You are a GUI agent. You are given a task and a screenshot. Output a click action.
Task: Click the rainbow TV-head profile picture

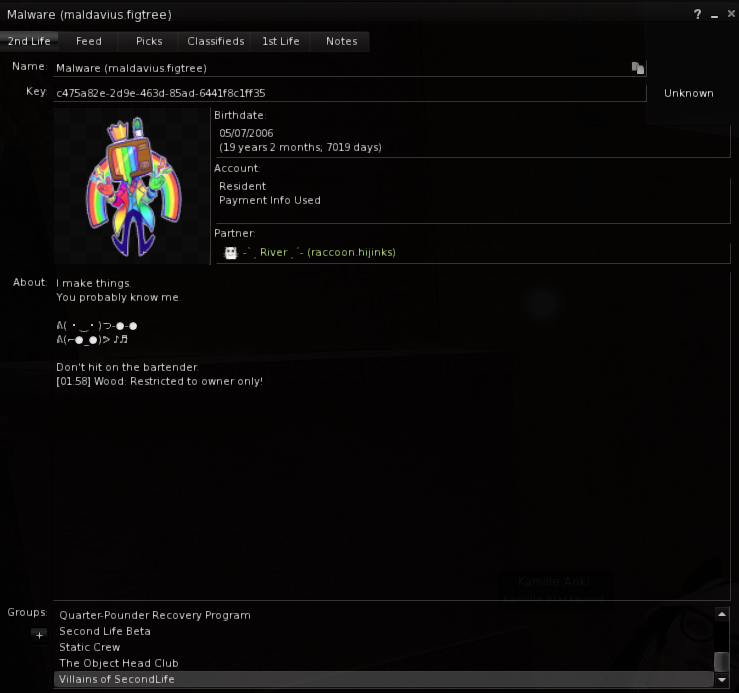[132, 186]
